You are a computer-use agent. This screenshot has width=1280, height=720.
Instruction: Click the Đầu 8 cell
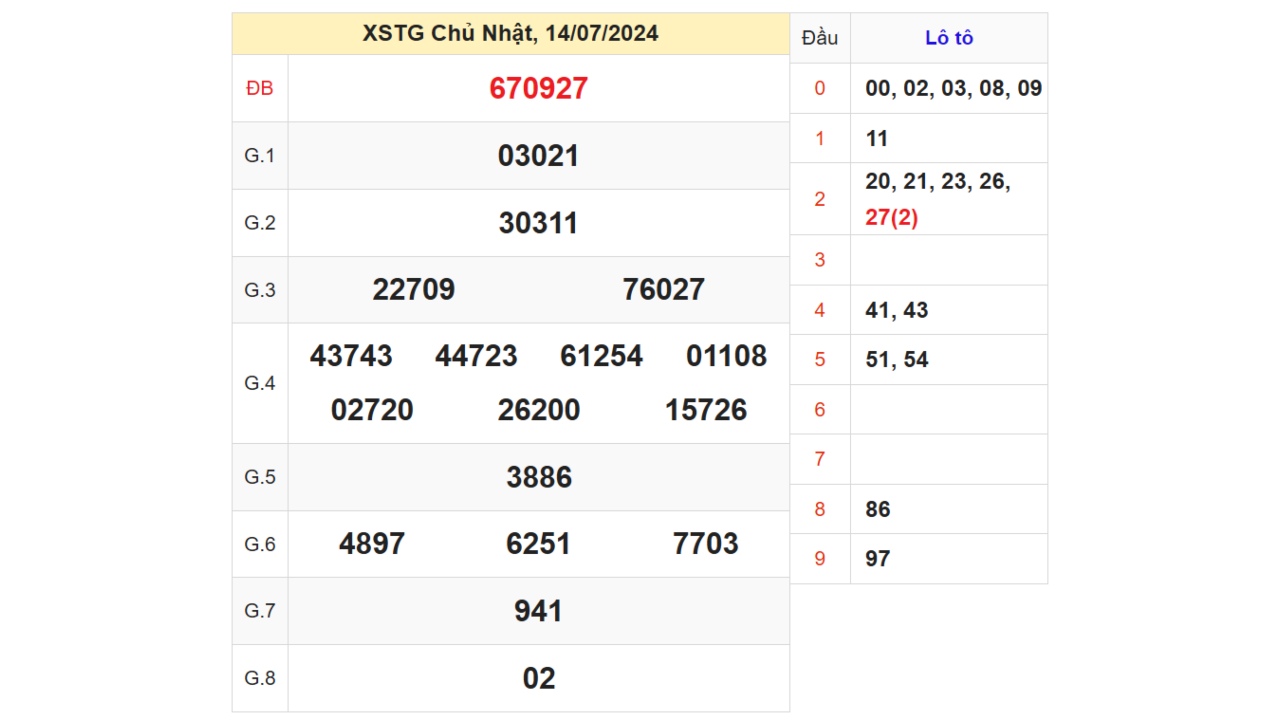click(x=820, y=509)
